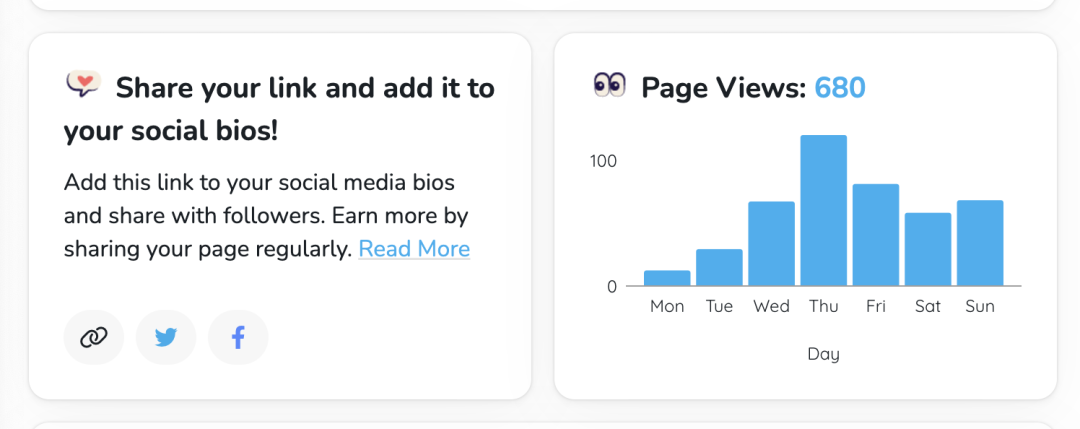Click the heart speech bubble emoji
Image resolution: width=1080 pixels, height=429 pixels.
[83, 85]
